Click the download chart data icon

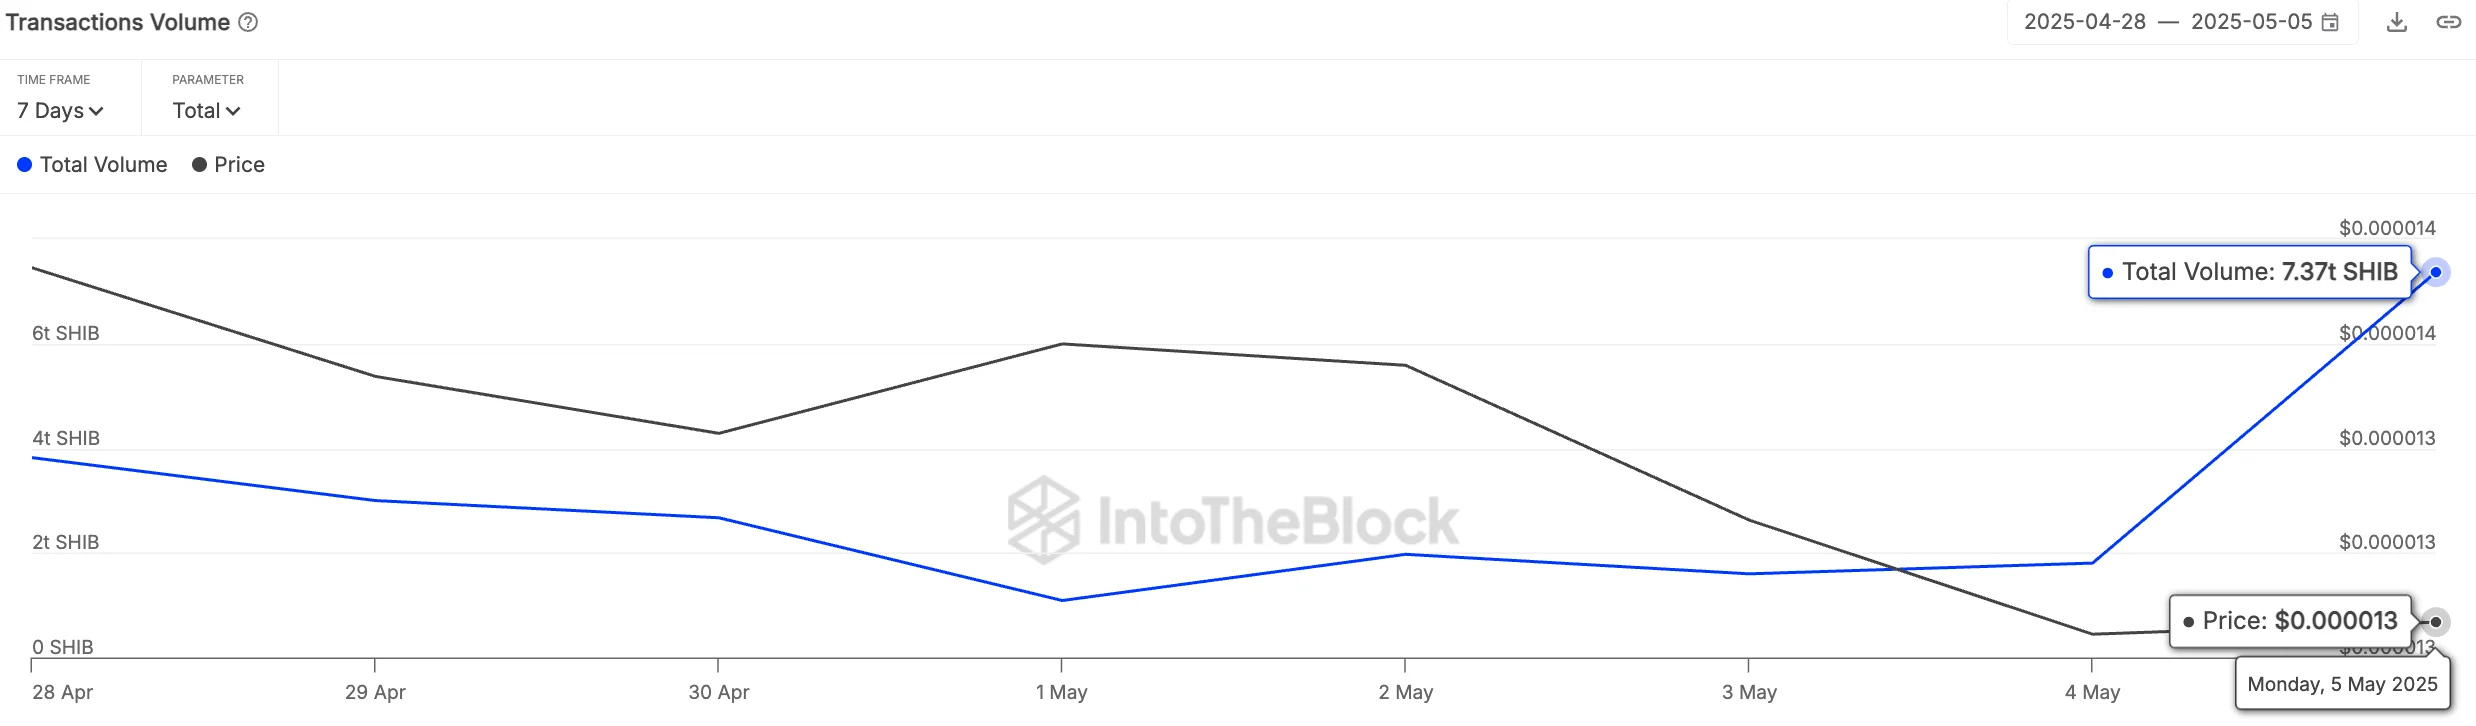[2397, 22]
